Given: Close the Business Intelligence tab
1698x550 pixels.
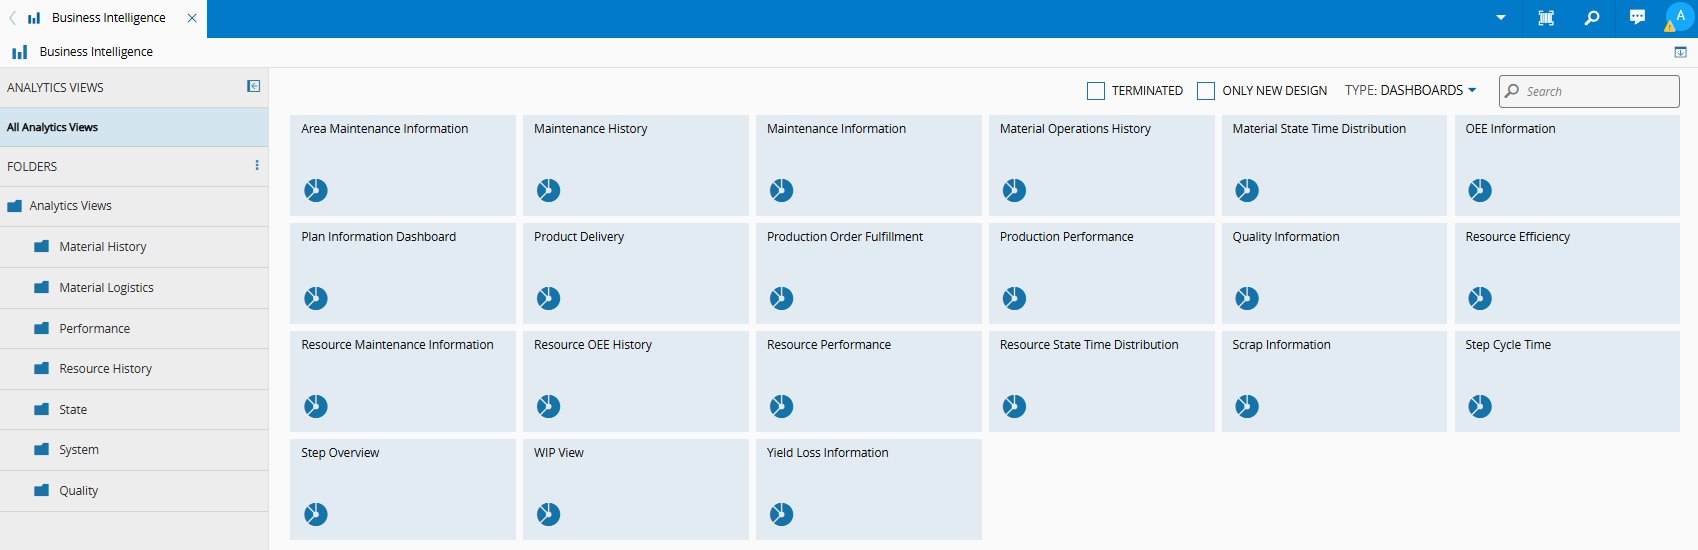Looking at the screenshot, I should click(x=192, y=18).
